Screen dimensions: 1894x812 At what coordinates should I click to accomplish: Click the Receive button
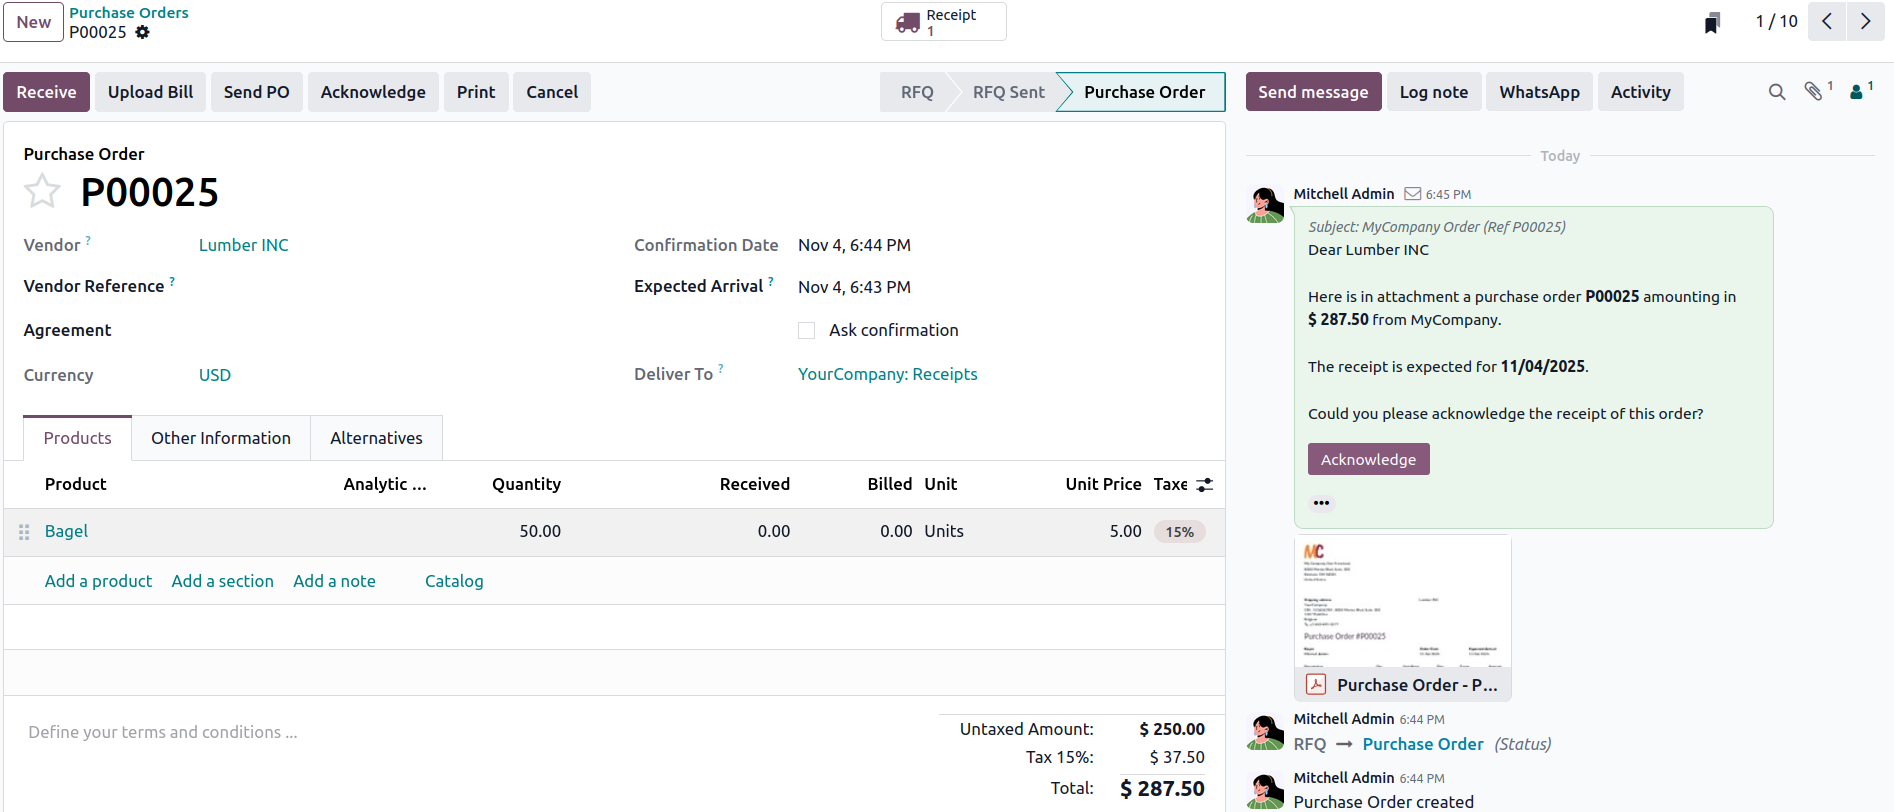pos(46,92)
